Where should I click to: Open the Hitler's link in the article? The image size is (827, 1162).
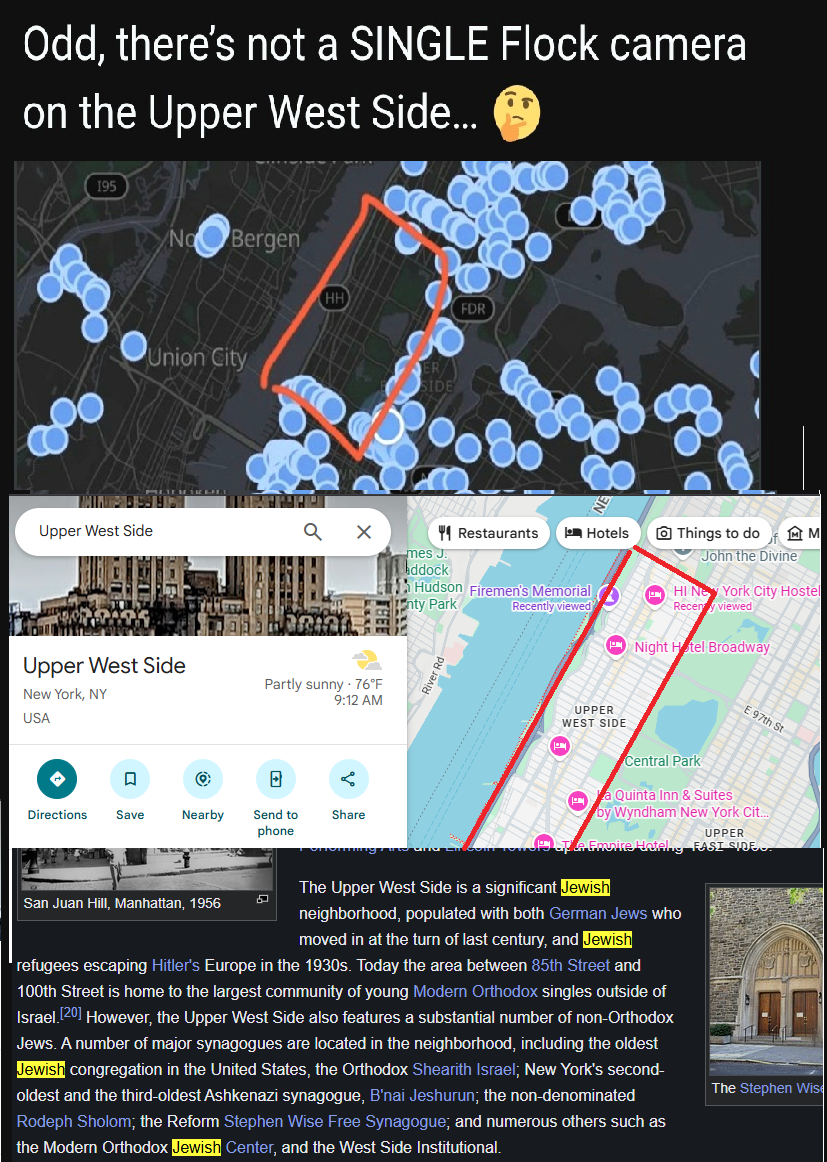click(x=176, y=965)
